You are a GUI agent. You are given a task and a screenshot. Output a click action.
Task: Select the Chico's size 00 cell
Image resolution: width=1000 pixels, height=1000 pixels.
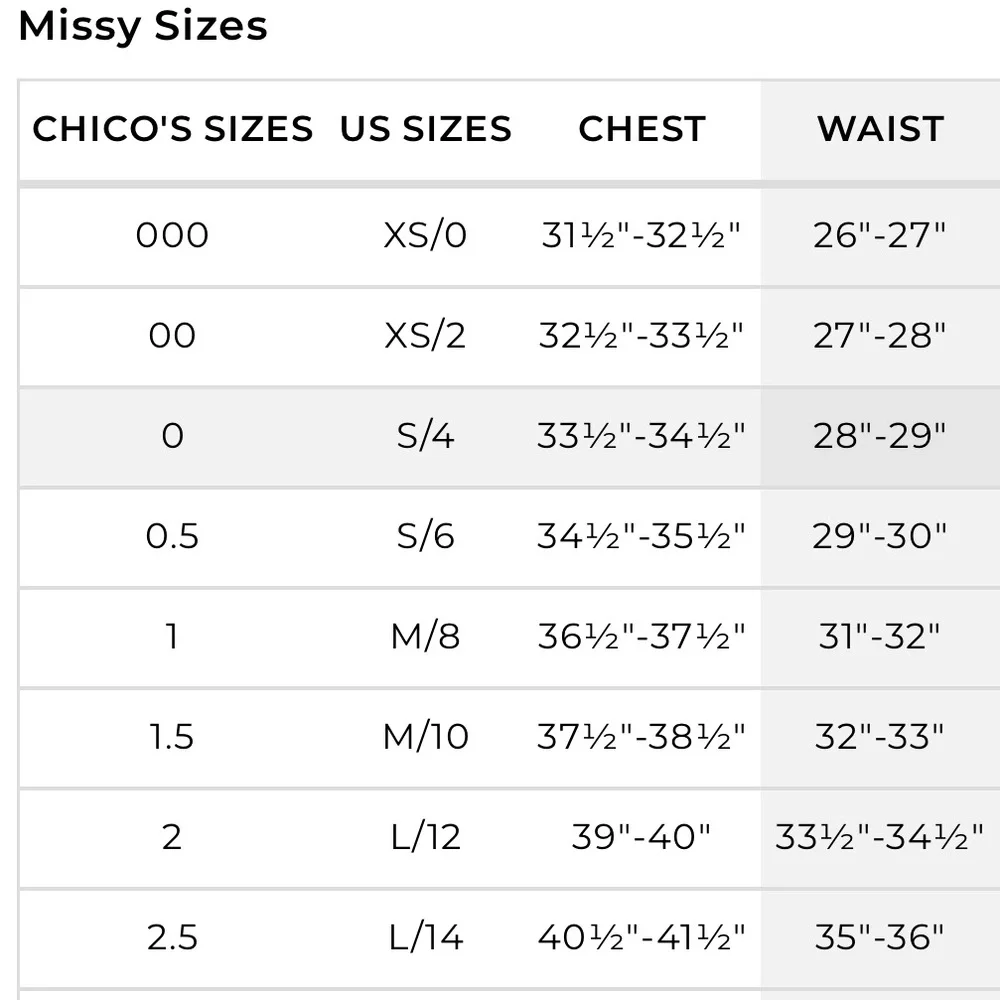point(172,336)
